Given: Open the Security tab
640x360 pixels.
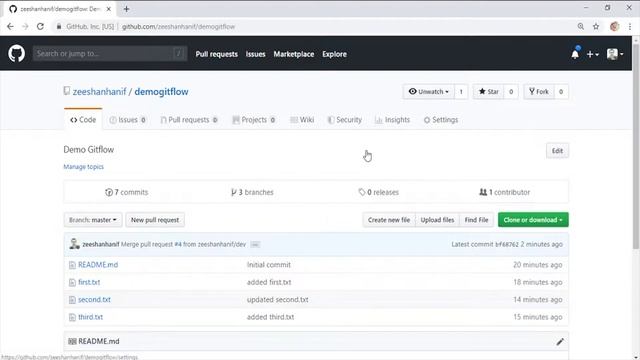Looking at the screenshot, I should 345,120.
